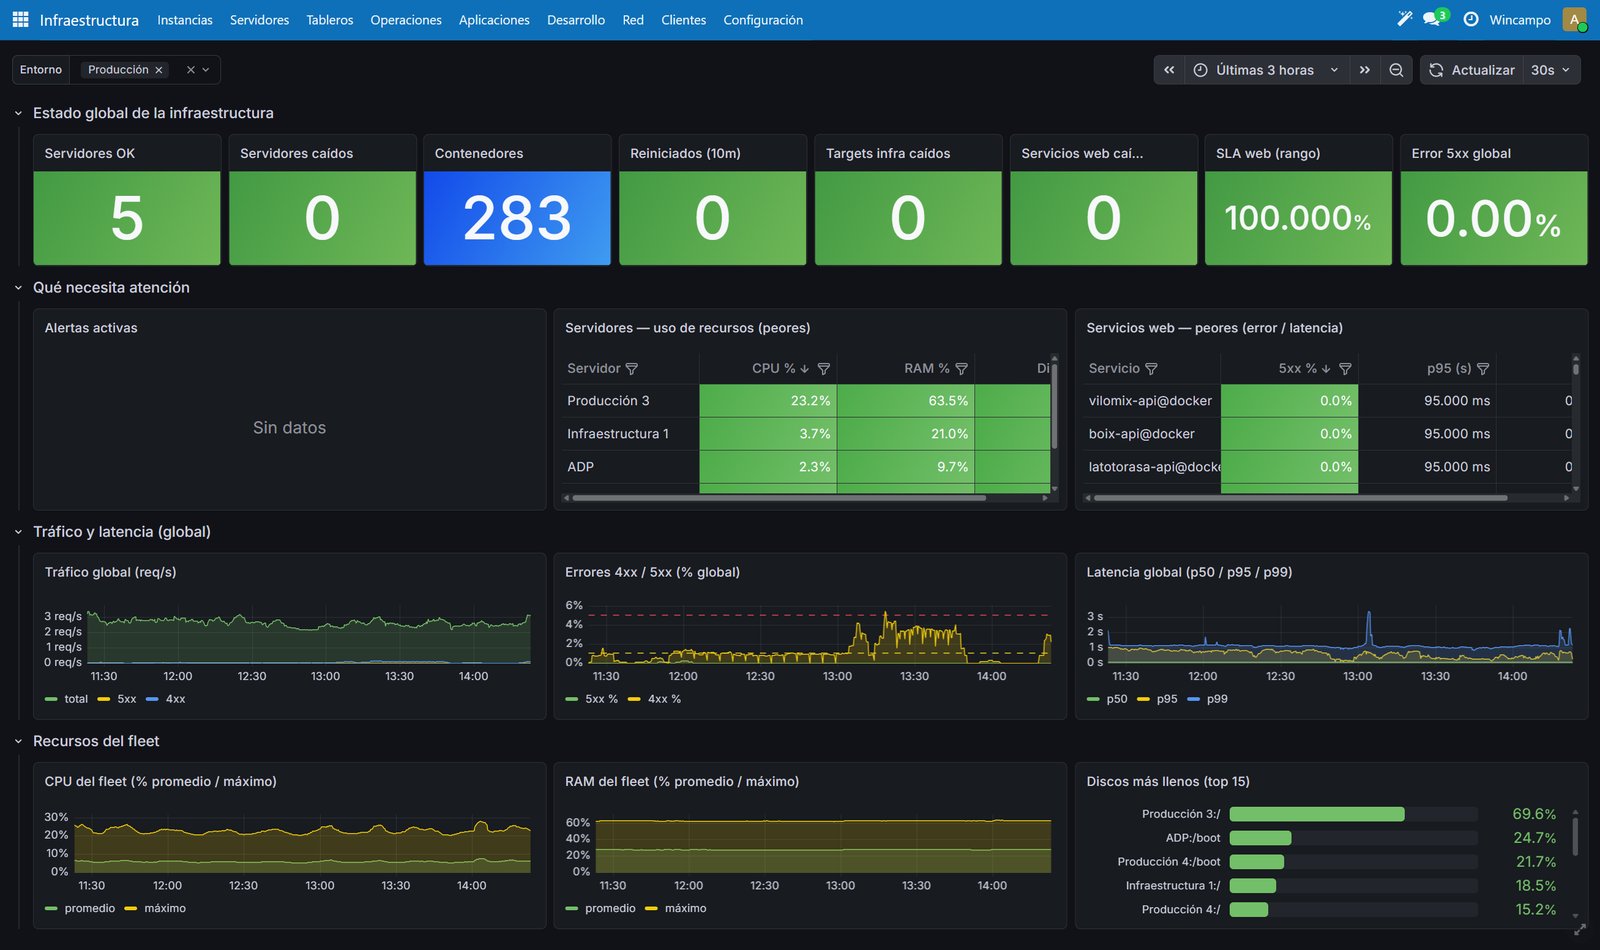Filter the Servidor column with funnel icon
This screenshot has width=1600, height=950.
[631, 369]
